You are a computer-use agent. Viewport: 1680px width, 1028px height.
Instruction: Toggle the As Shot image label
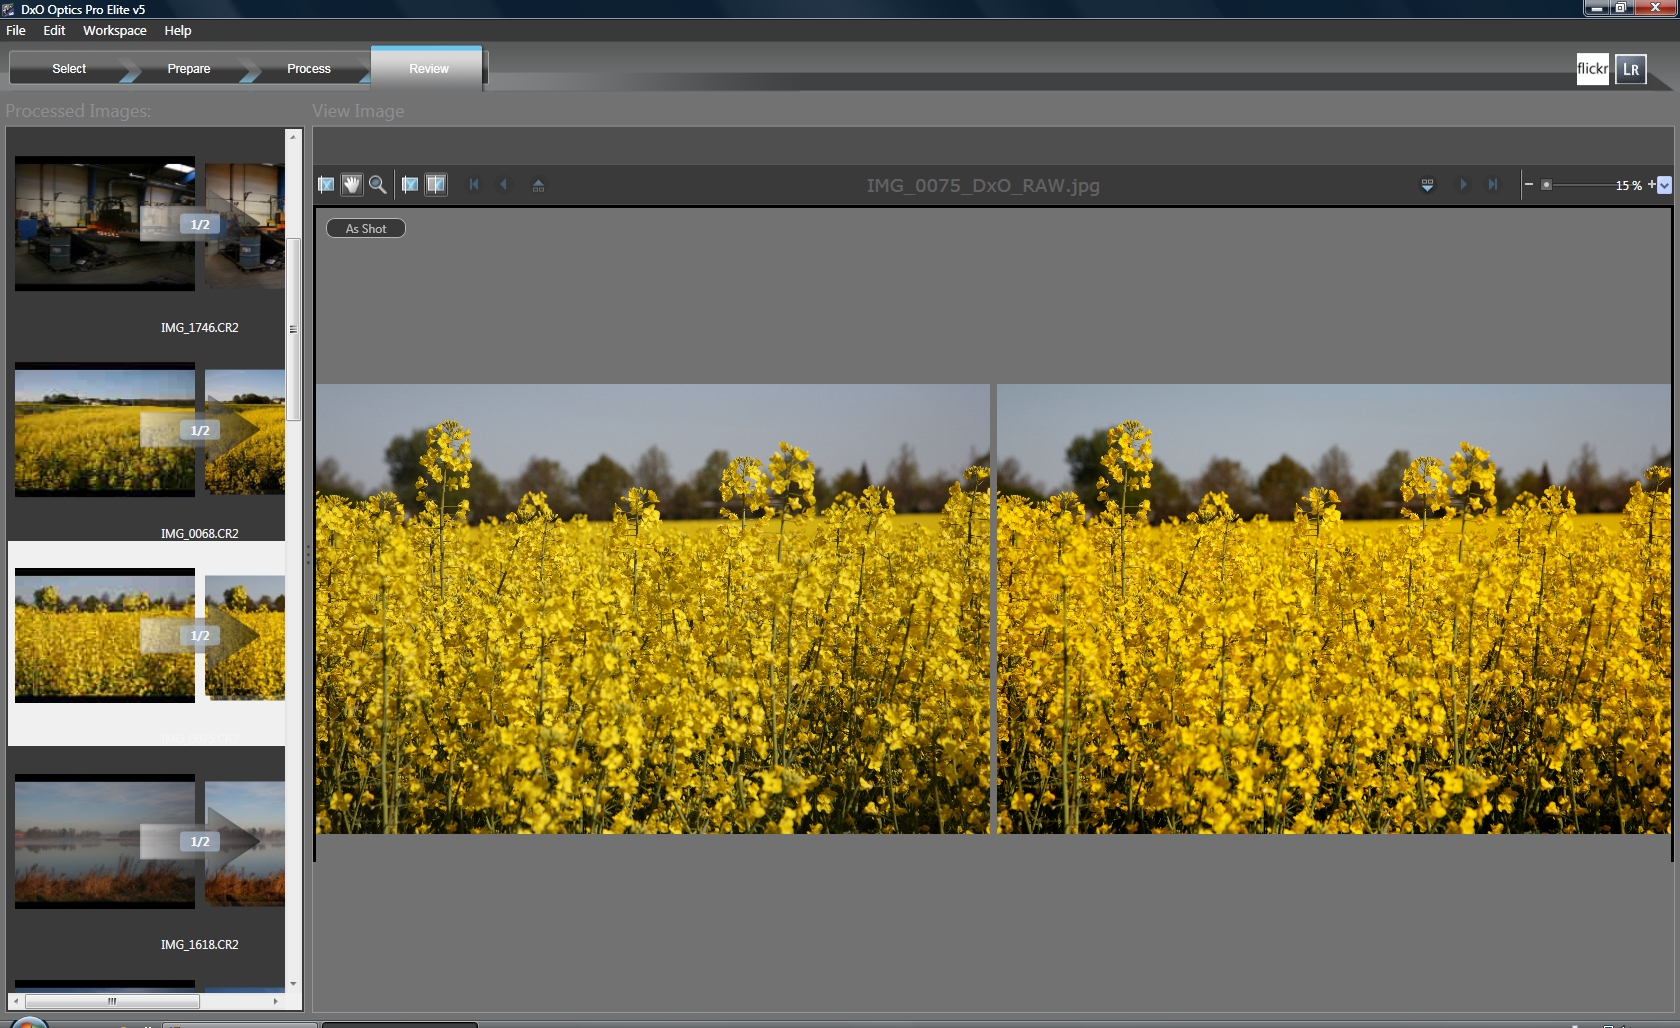point(366,229)
